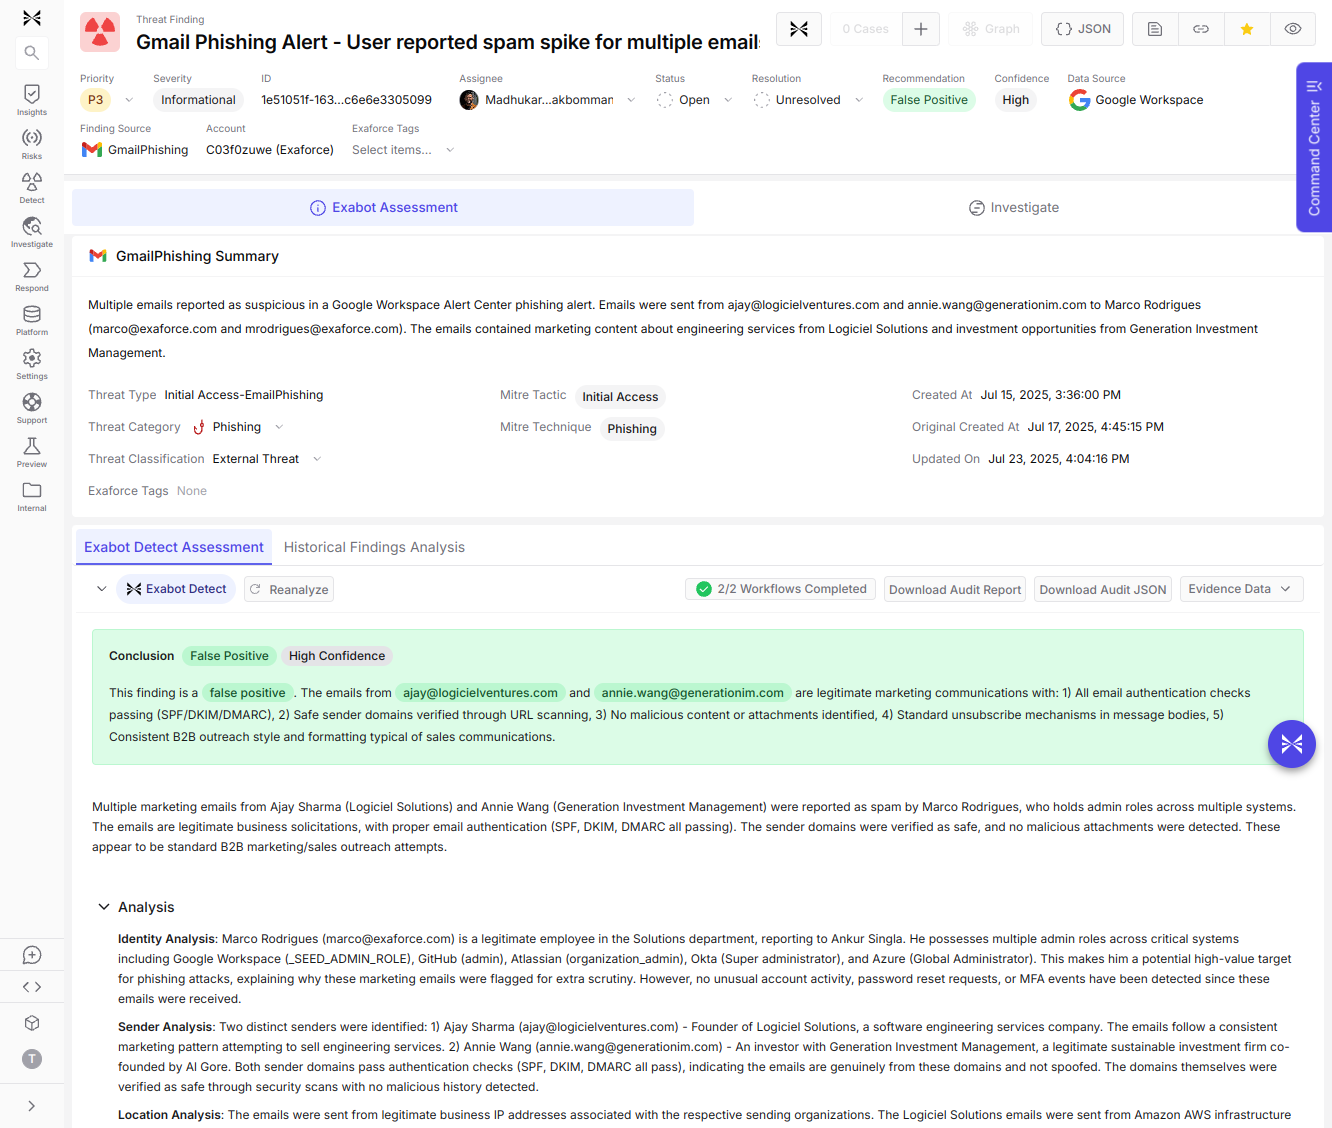This screenshot has width=1332, height=1128.
Task: Collapse the Analysis section
Action: click(103, 907)
